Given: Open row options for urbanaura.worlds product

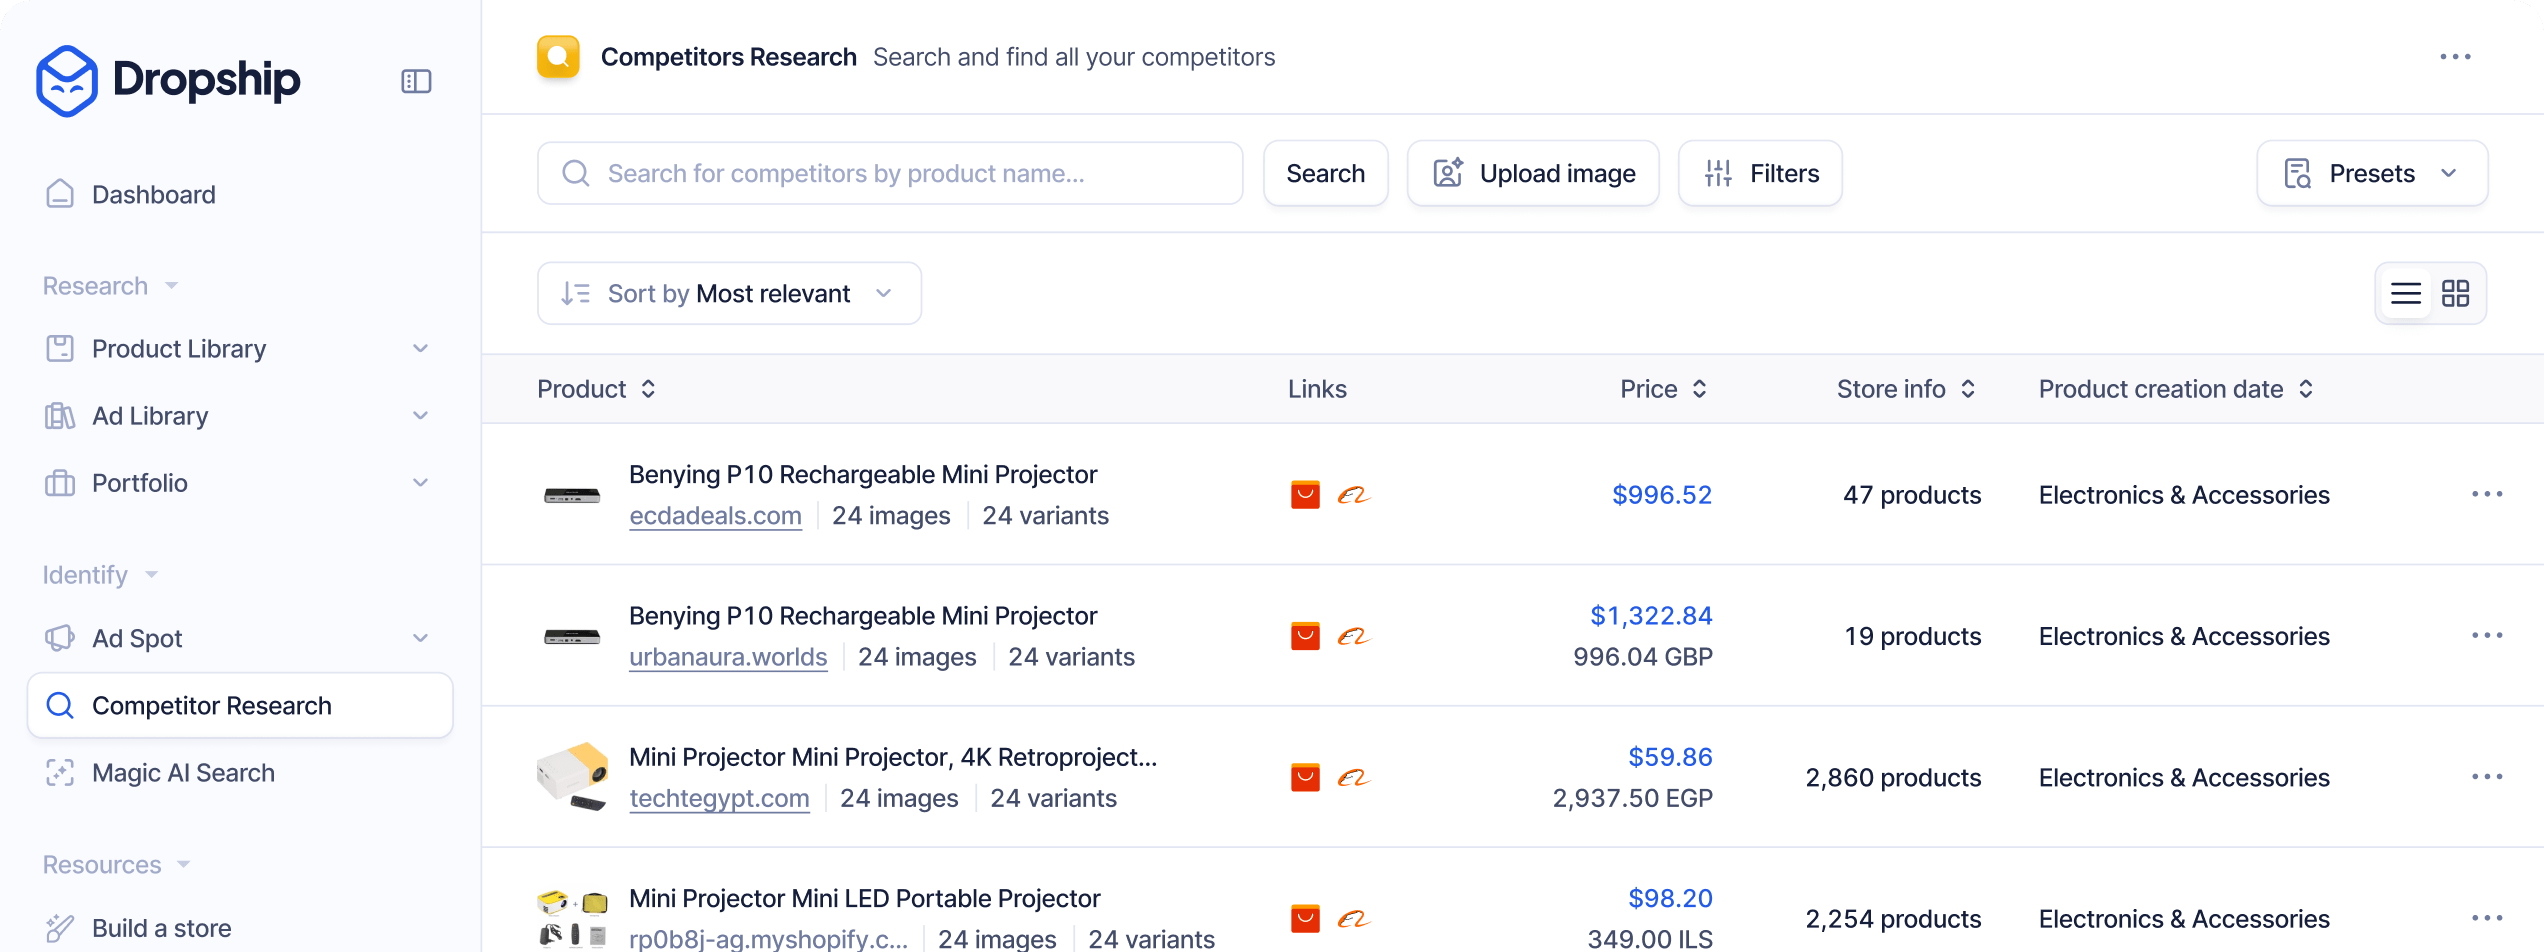Looking at the screenshot, I should tap(2486, 635).
